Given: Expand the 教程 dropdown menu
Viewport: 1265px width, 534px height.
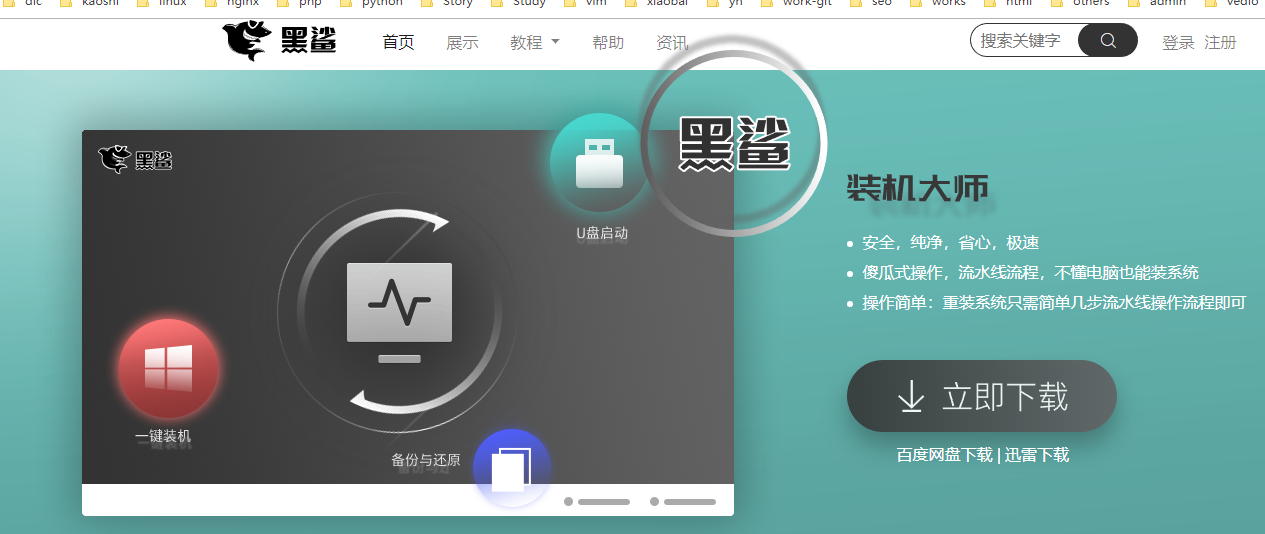Looking at the screenshot, I should click(x=535, y=42).
